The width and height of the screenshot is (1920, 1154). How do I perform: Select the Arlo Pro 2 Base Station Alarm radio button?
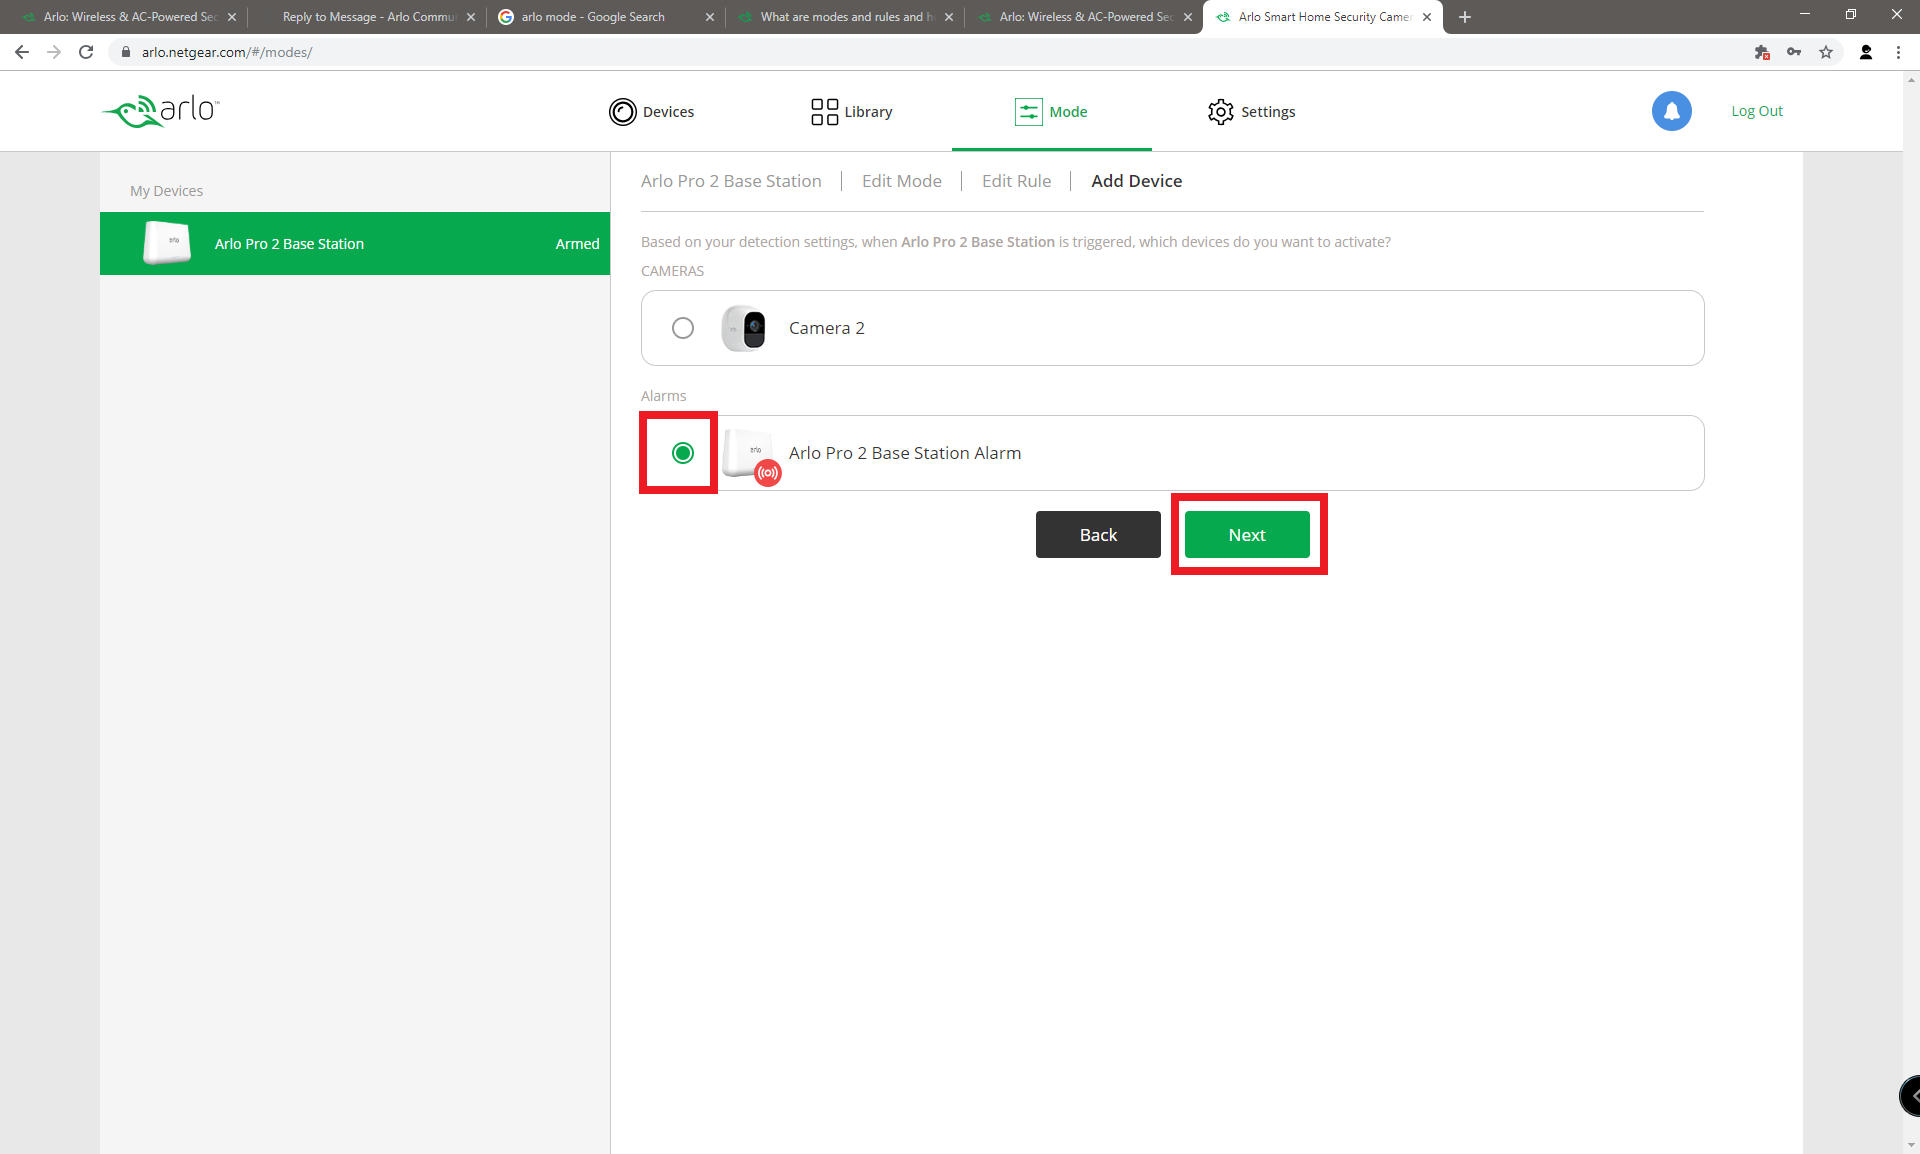[682, 451]
